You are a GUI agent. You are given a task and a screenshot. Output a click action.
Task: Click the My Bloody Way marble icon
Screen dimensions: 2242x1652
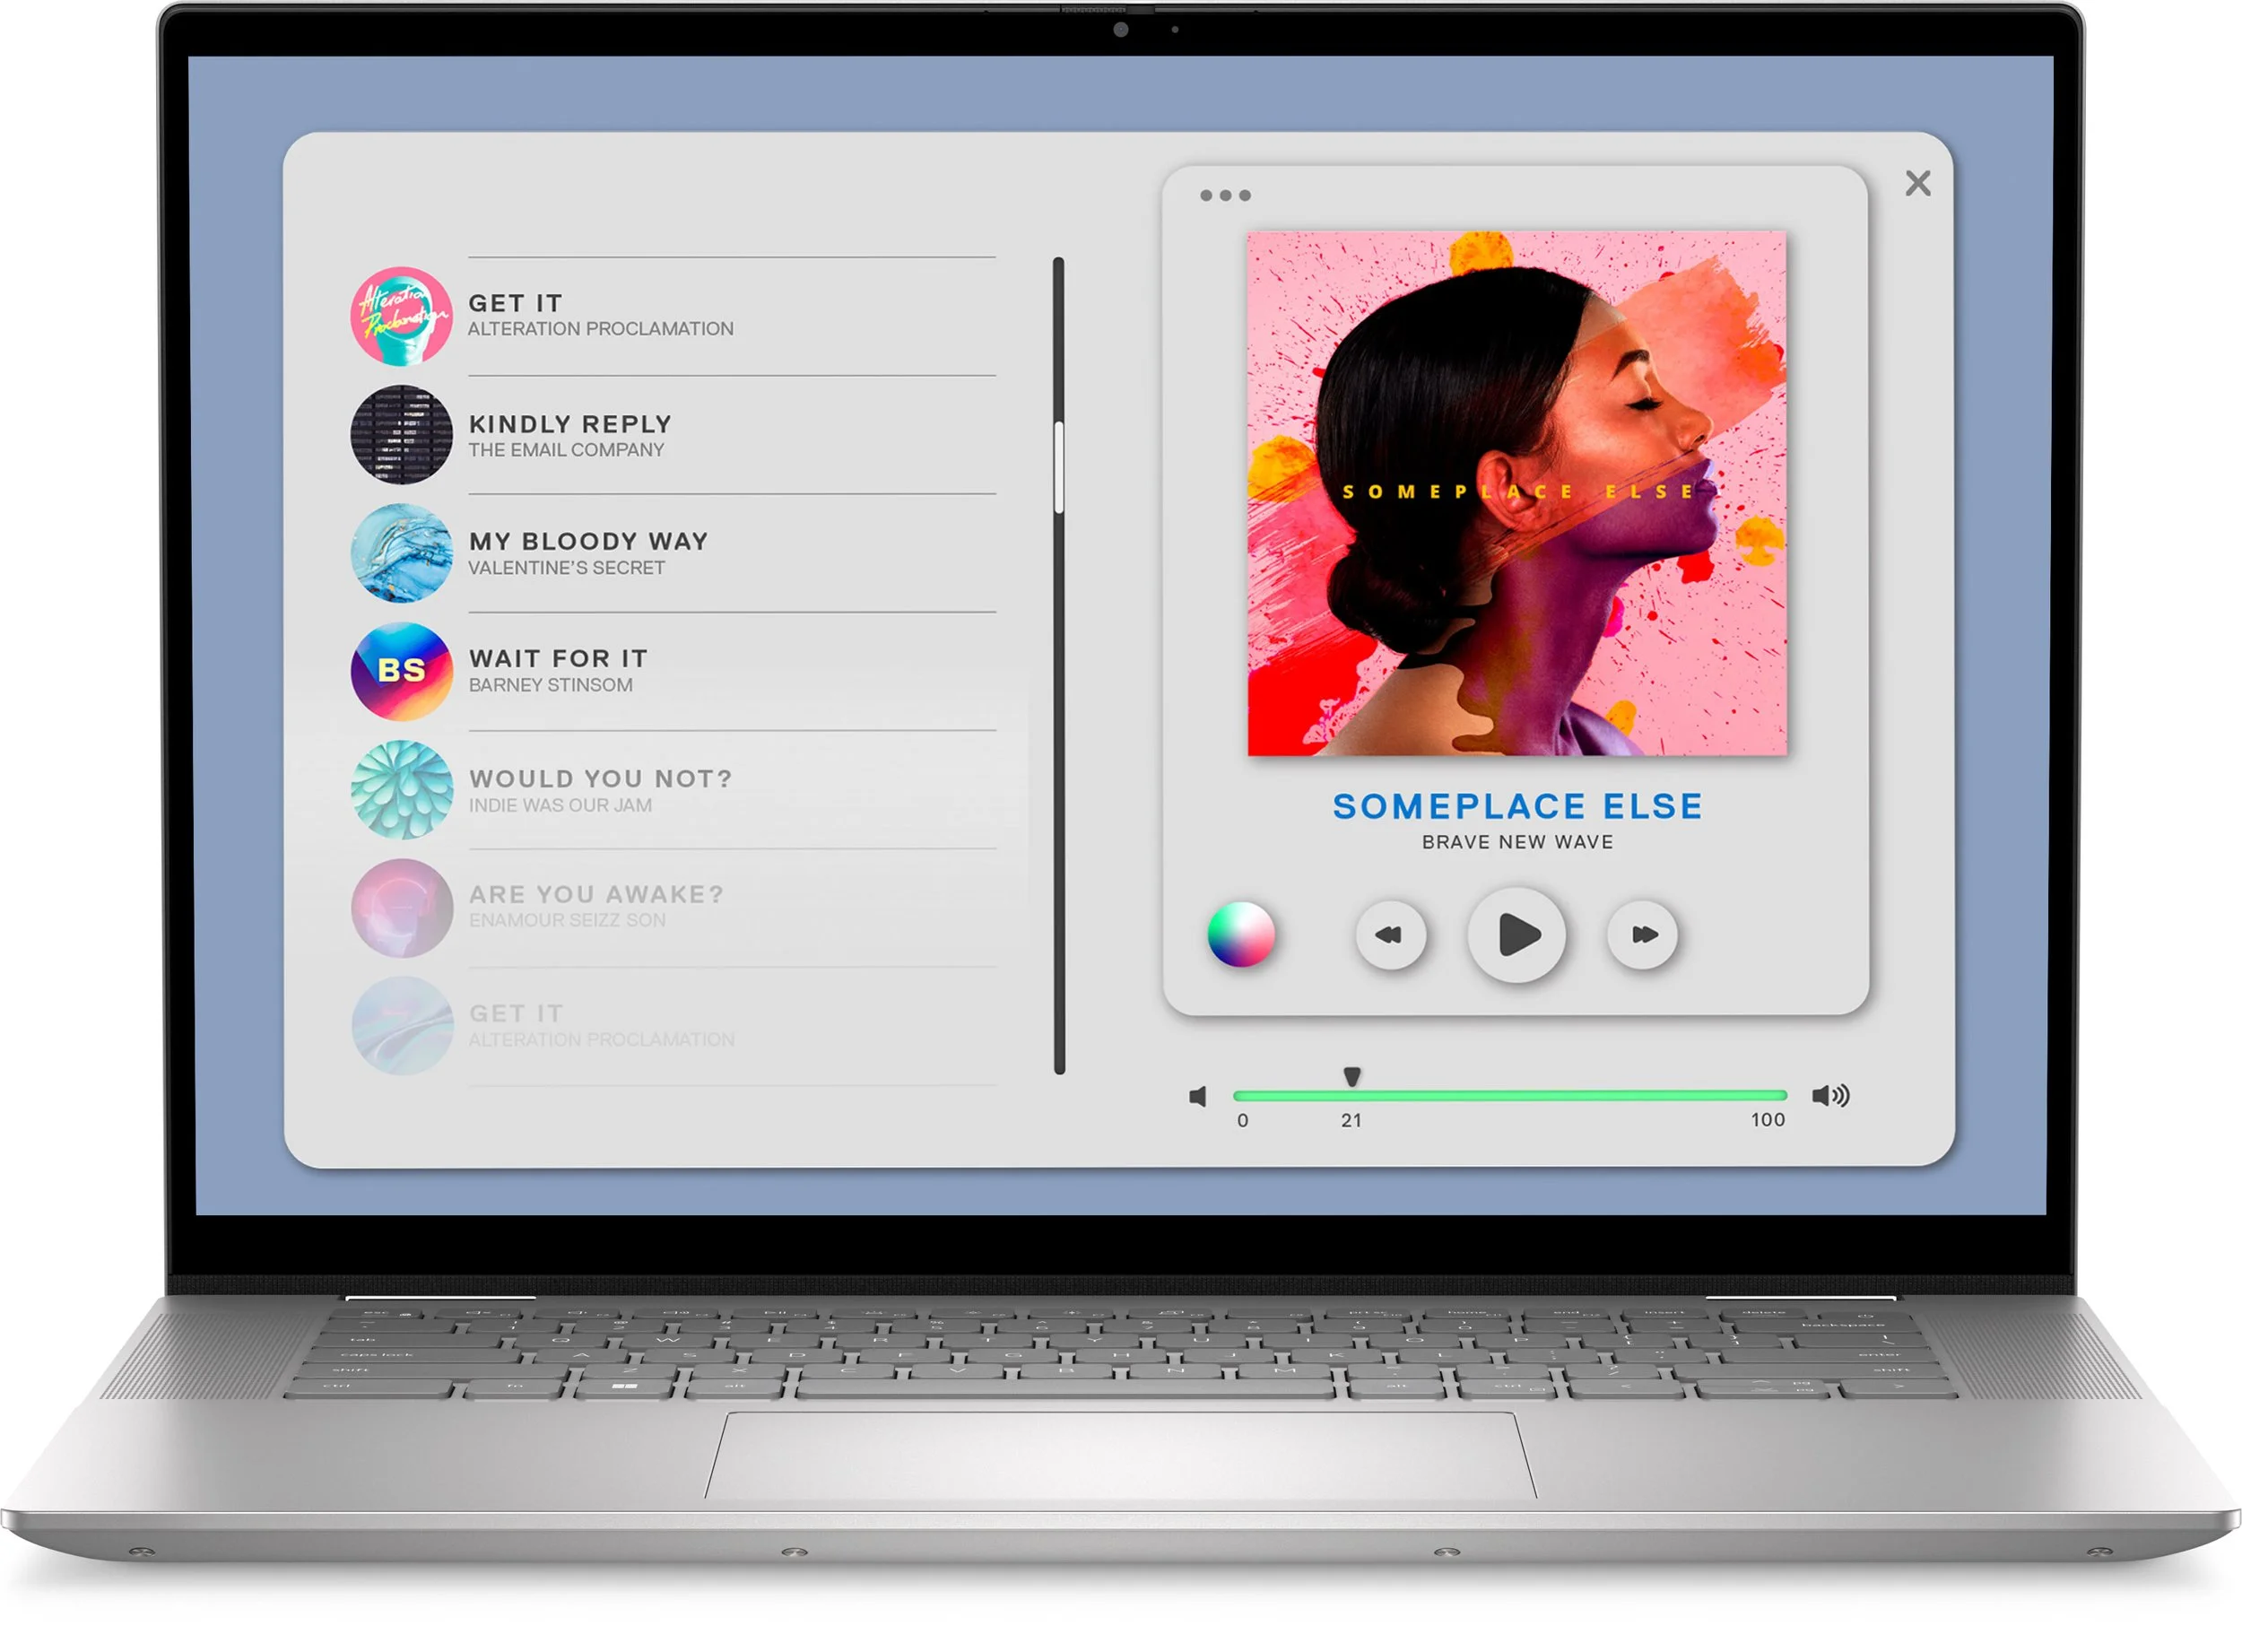click(401, 553)
